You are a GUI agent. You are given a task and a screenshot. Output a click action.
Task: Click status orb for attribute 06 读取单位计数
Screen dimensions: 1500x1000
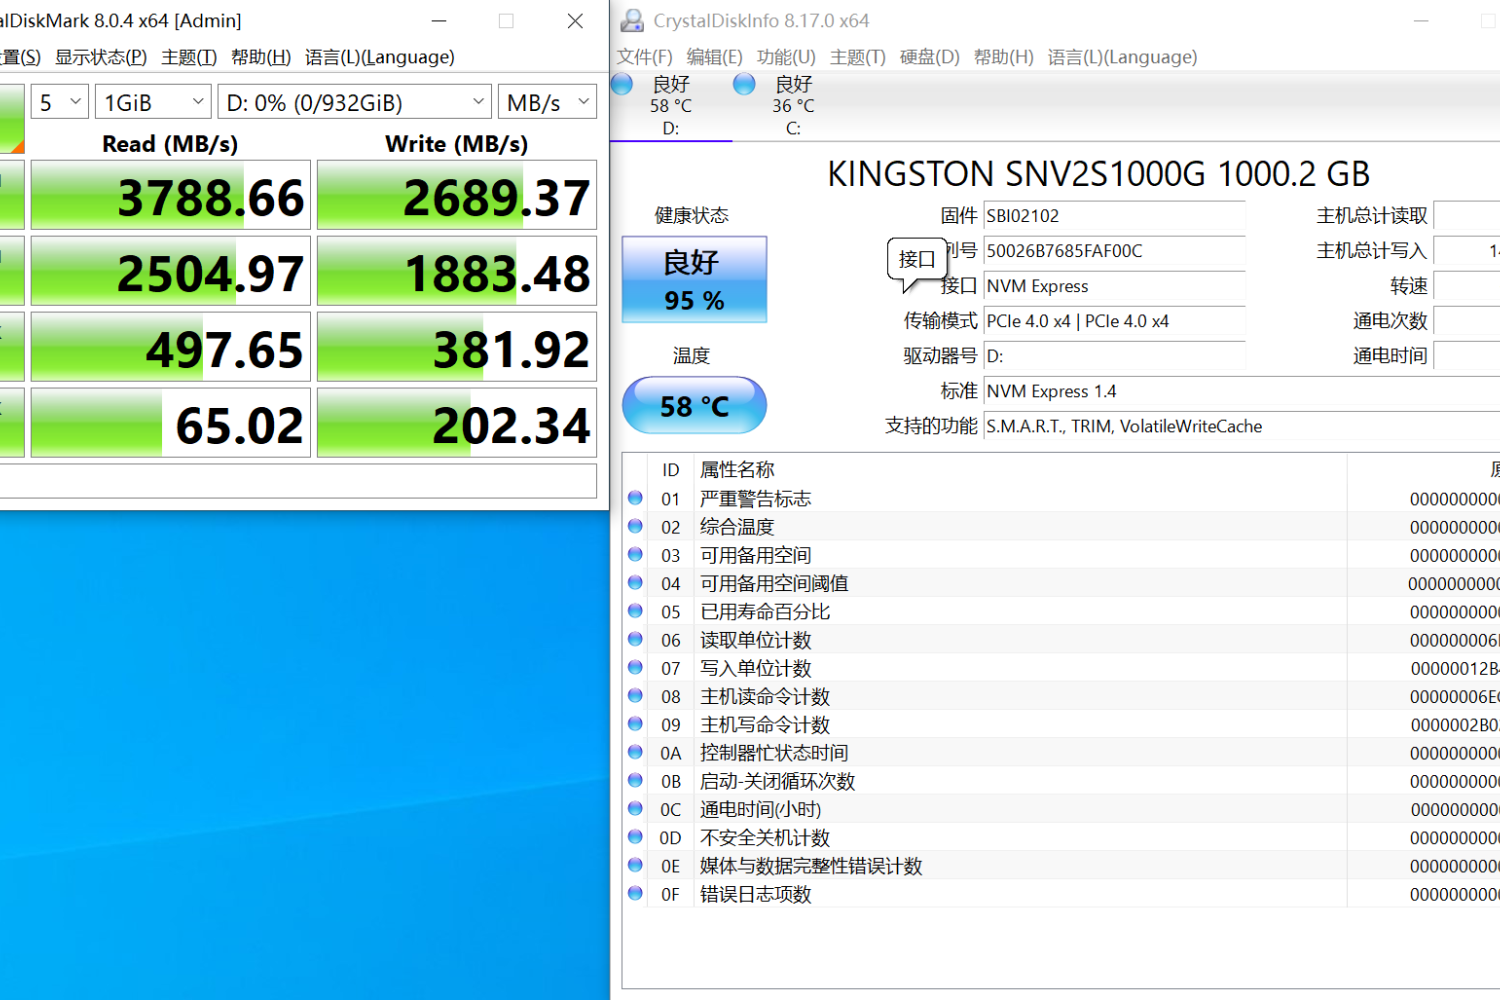pyautogui.click(x=635, y=639)
